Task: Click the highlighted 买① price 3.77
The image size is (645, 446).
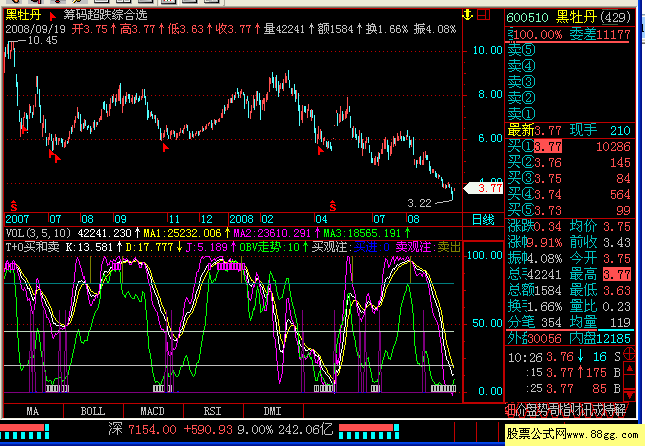Action: (548, 146)
